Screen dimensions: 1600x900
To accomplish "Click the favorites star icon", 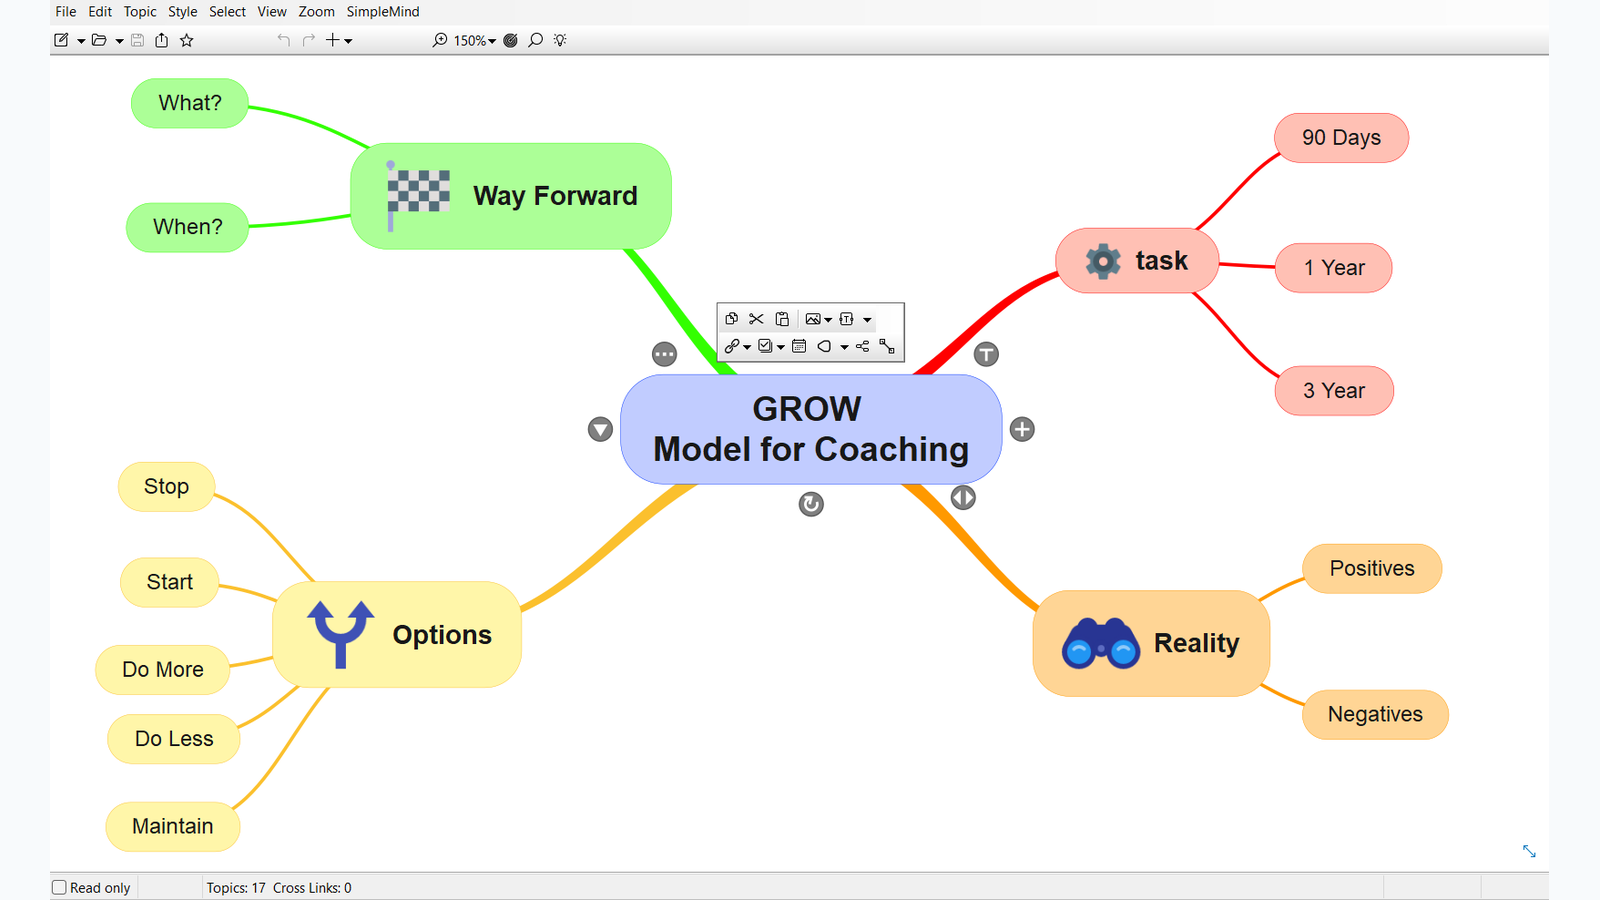I will click(187, 40).
